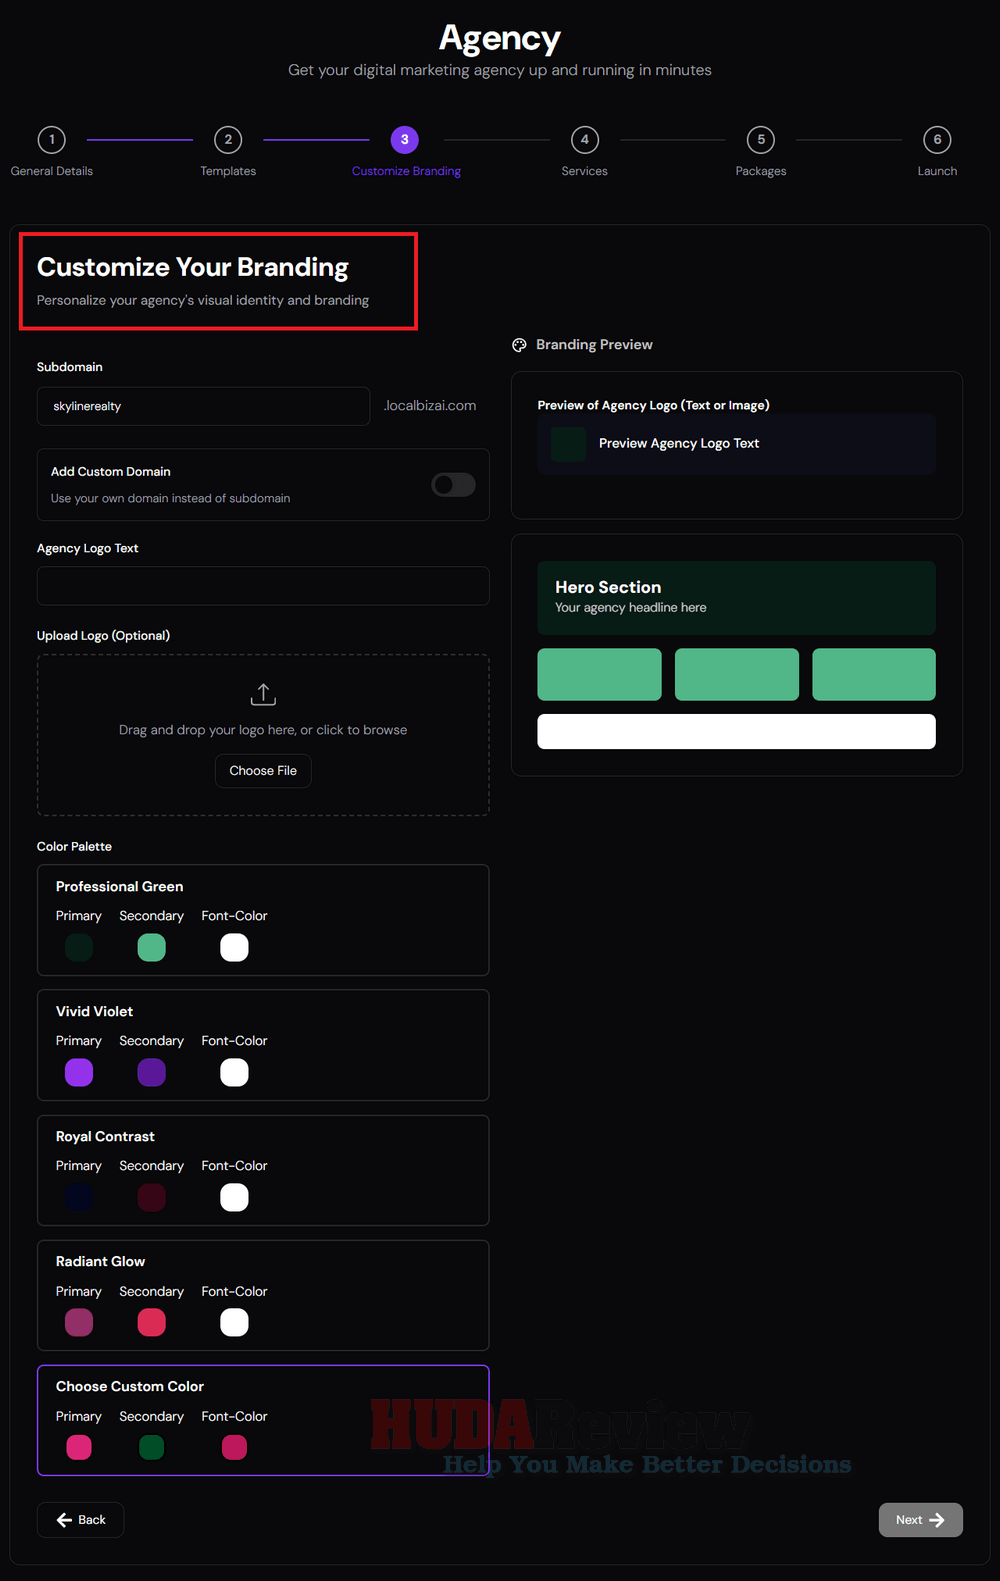1000x1581 pixels.
Task: Click the Choose File button
Action: coord(263,771)
